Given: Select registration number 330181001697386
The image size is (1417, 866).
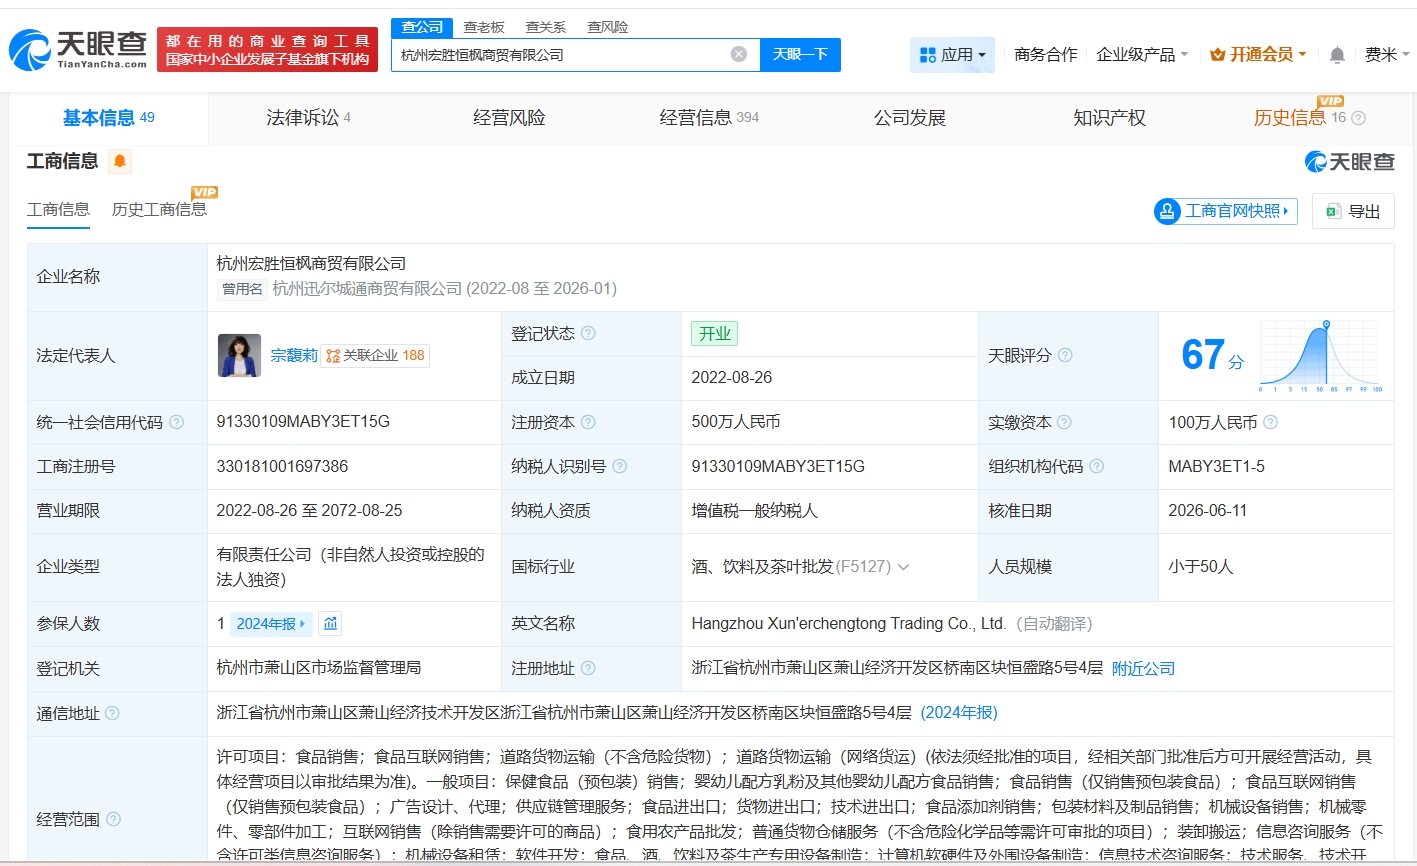Looking at the screenshot, I should pyautogui.click(x=282, y=466).
